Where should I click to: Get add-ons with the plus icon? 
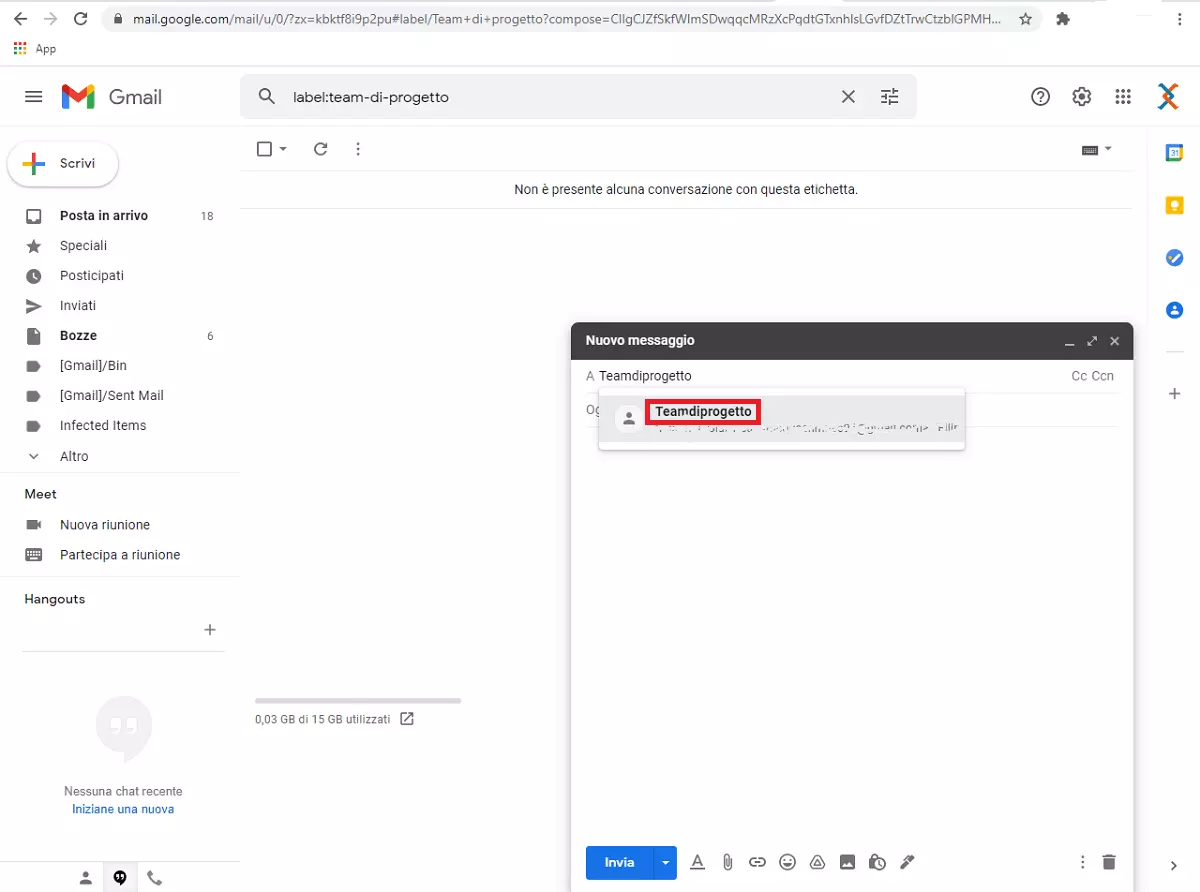(x=1175, y=394)
